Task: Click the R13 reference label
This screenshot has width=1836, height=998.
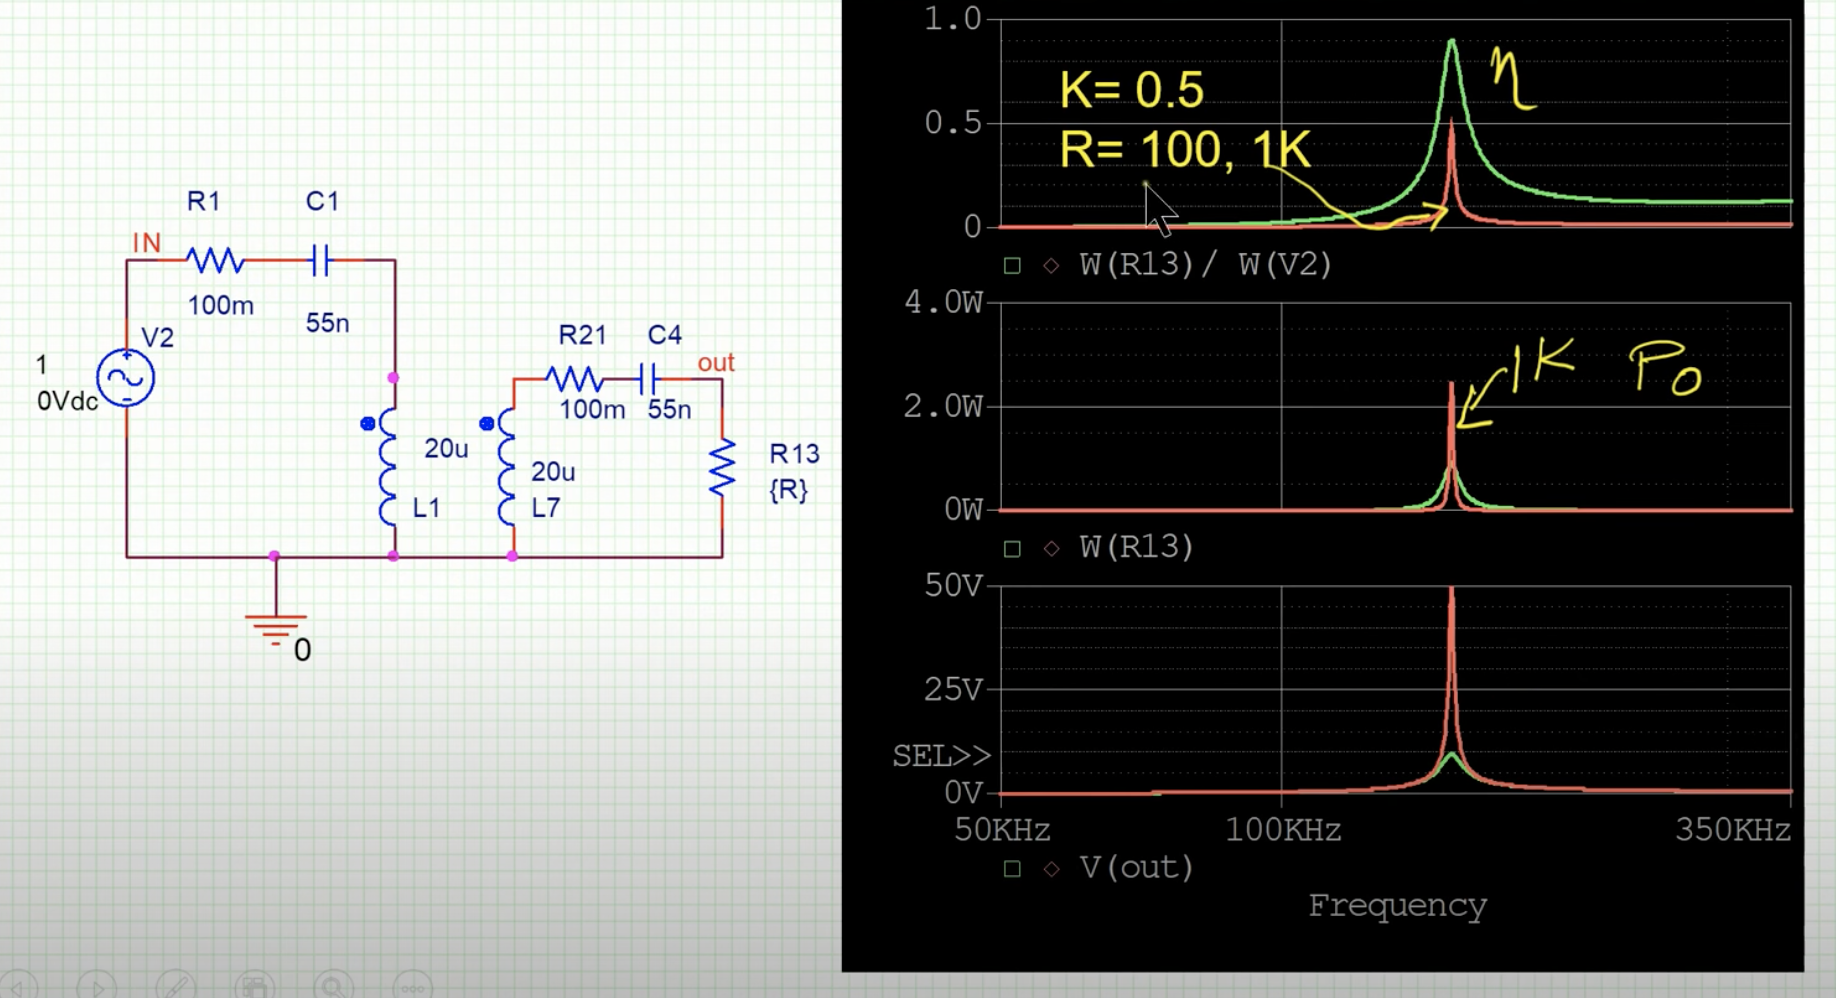Action: click(x=795, y=454)
